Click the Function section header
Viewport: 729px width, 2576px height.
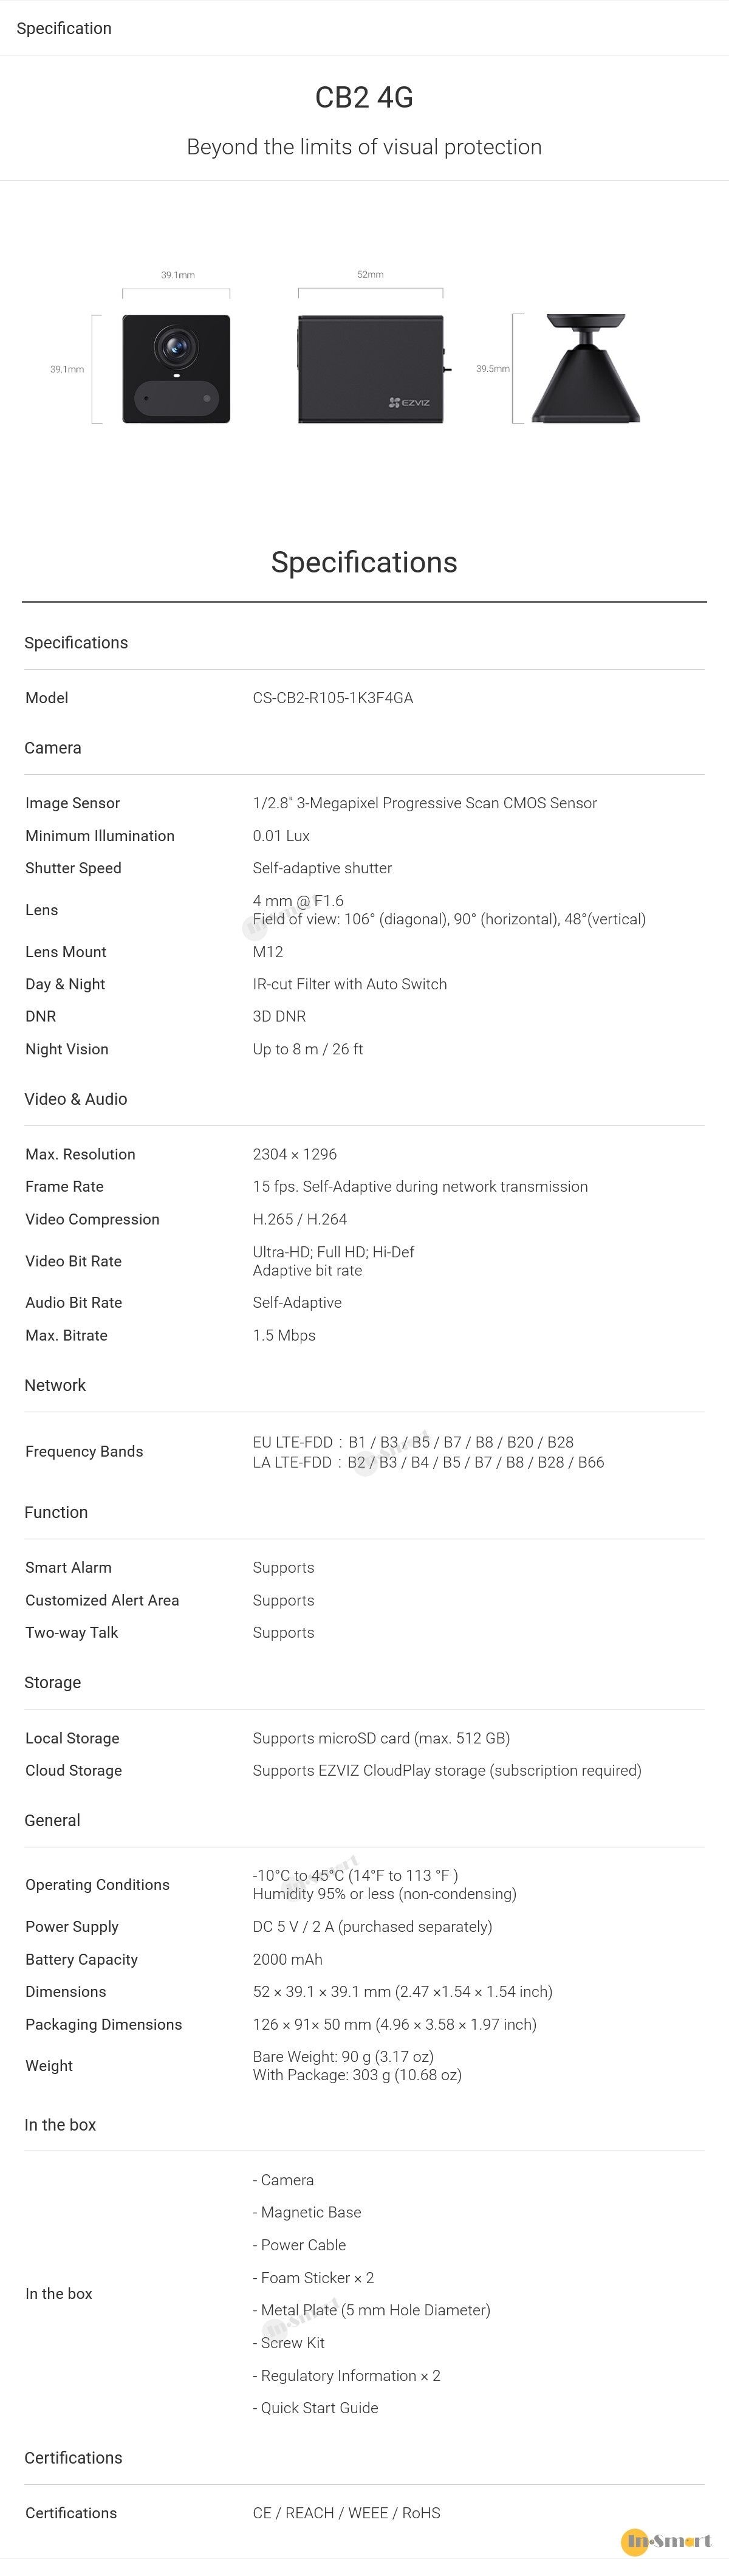tap(56, 1512)
